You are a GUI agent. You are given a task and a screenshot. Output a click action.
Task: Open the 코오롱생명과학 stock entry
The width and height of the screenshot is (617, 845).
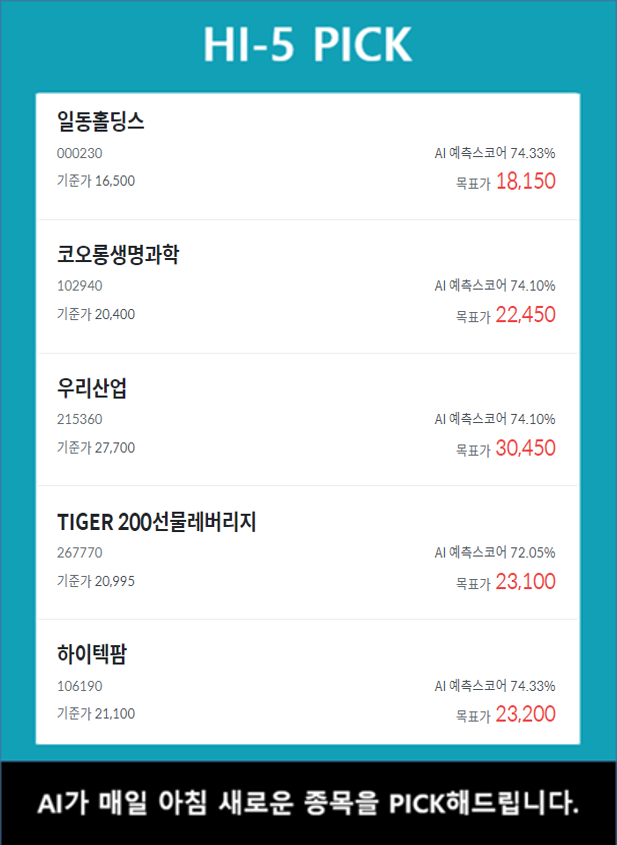(x=118, y=255)
